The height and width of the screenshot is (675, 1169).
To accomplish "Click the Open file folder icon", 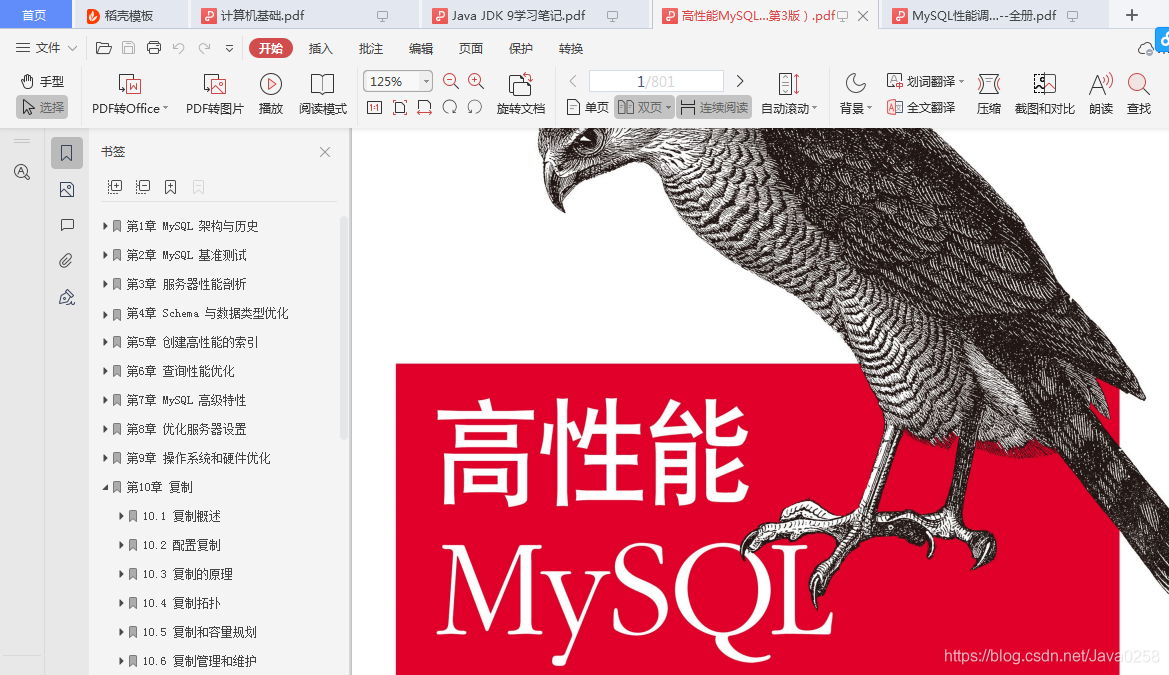I will tap(104, 48).
